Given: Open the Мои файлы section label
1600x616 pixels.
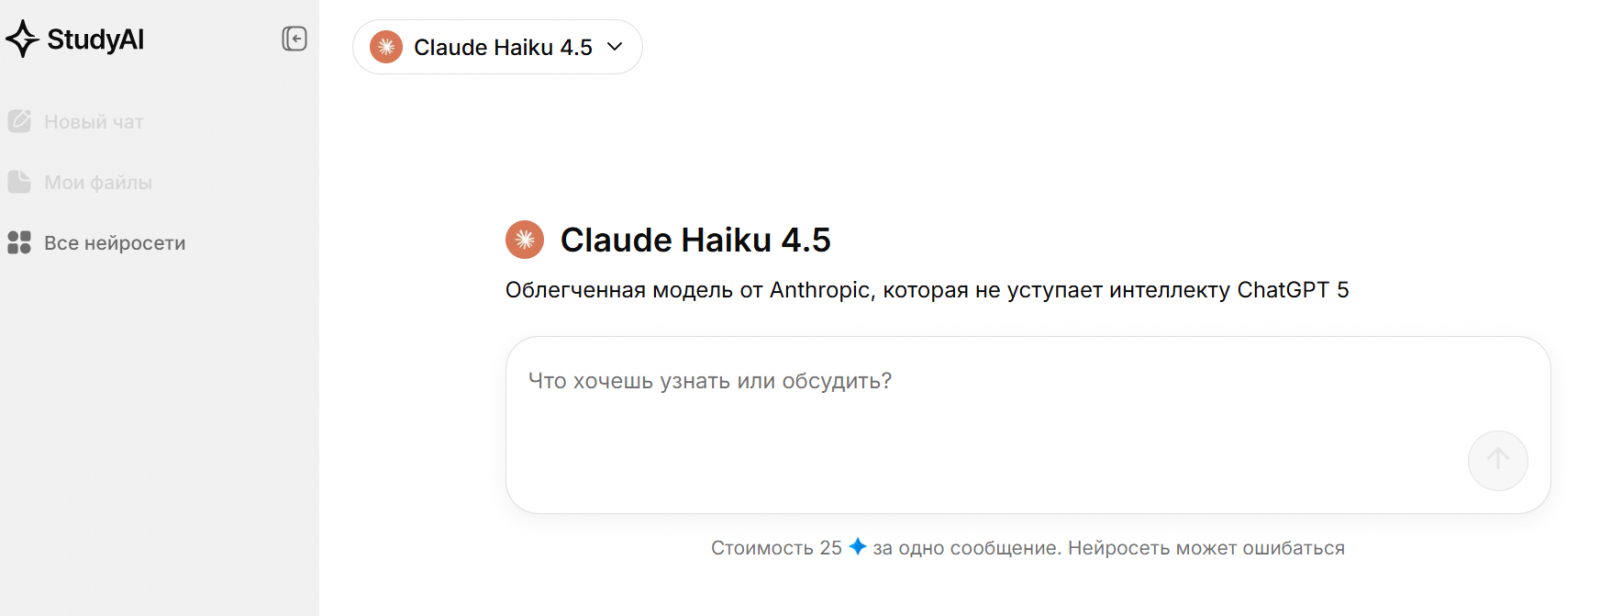Looking at the screenshot, I should pyautogui.click(x=98, y=183).
